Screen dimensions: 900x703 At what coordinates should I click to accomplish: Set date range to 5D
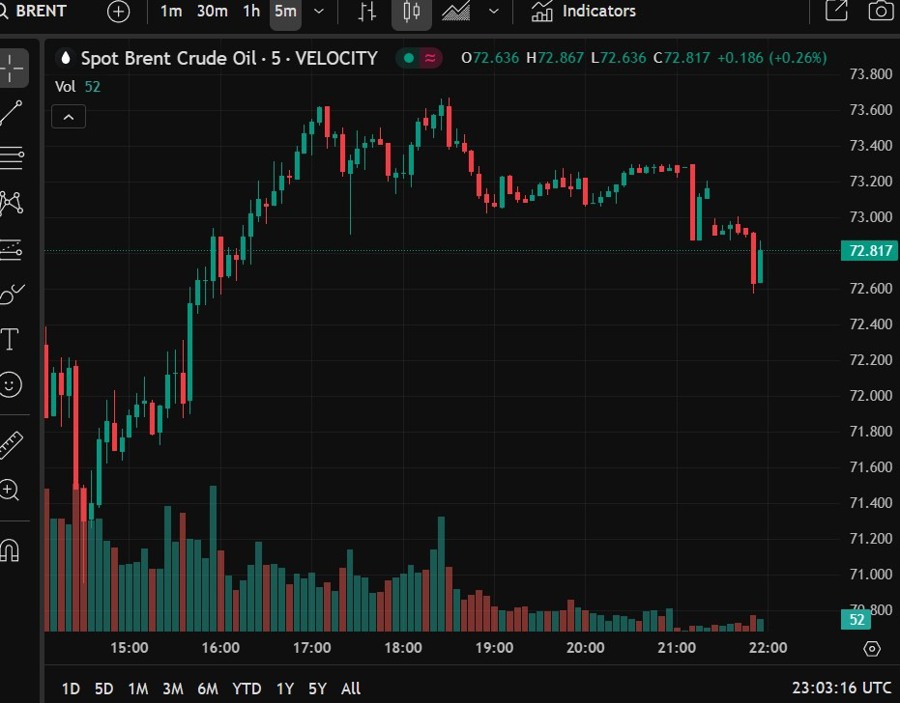(x=104, y=689)
